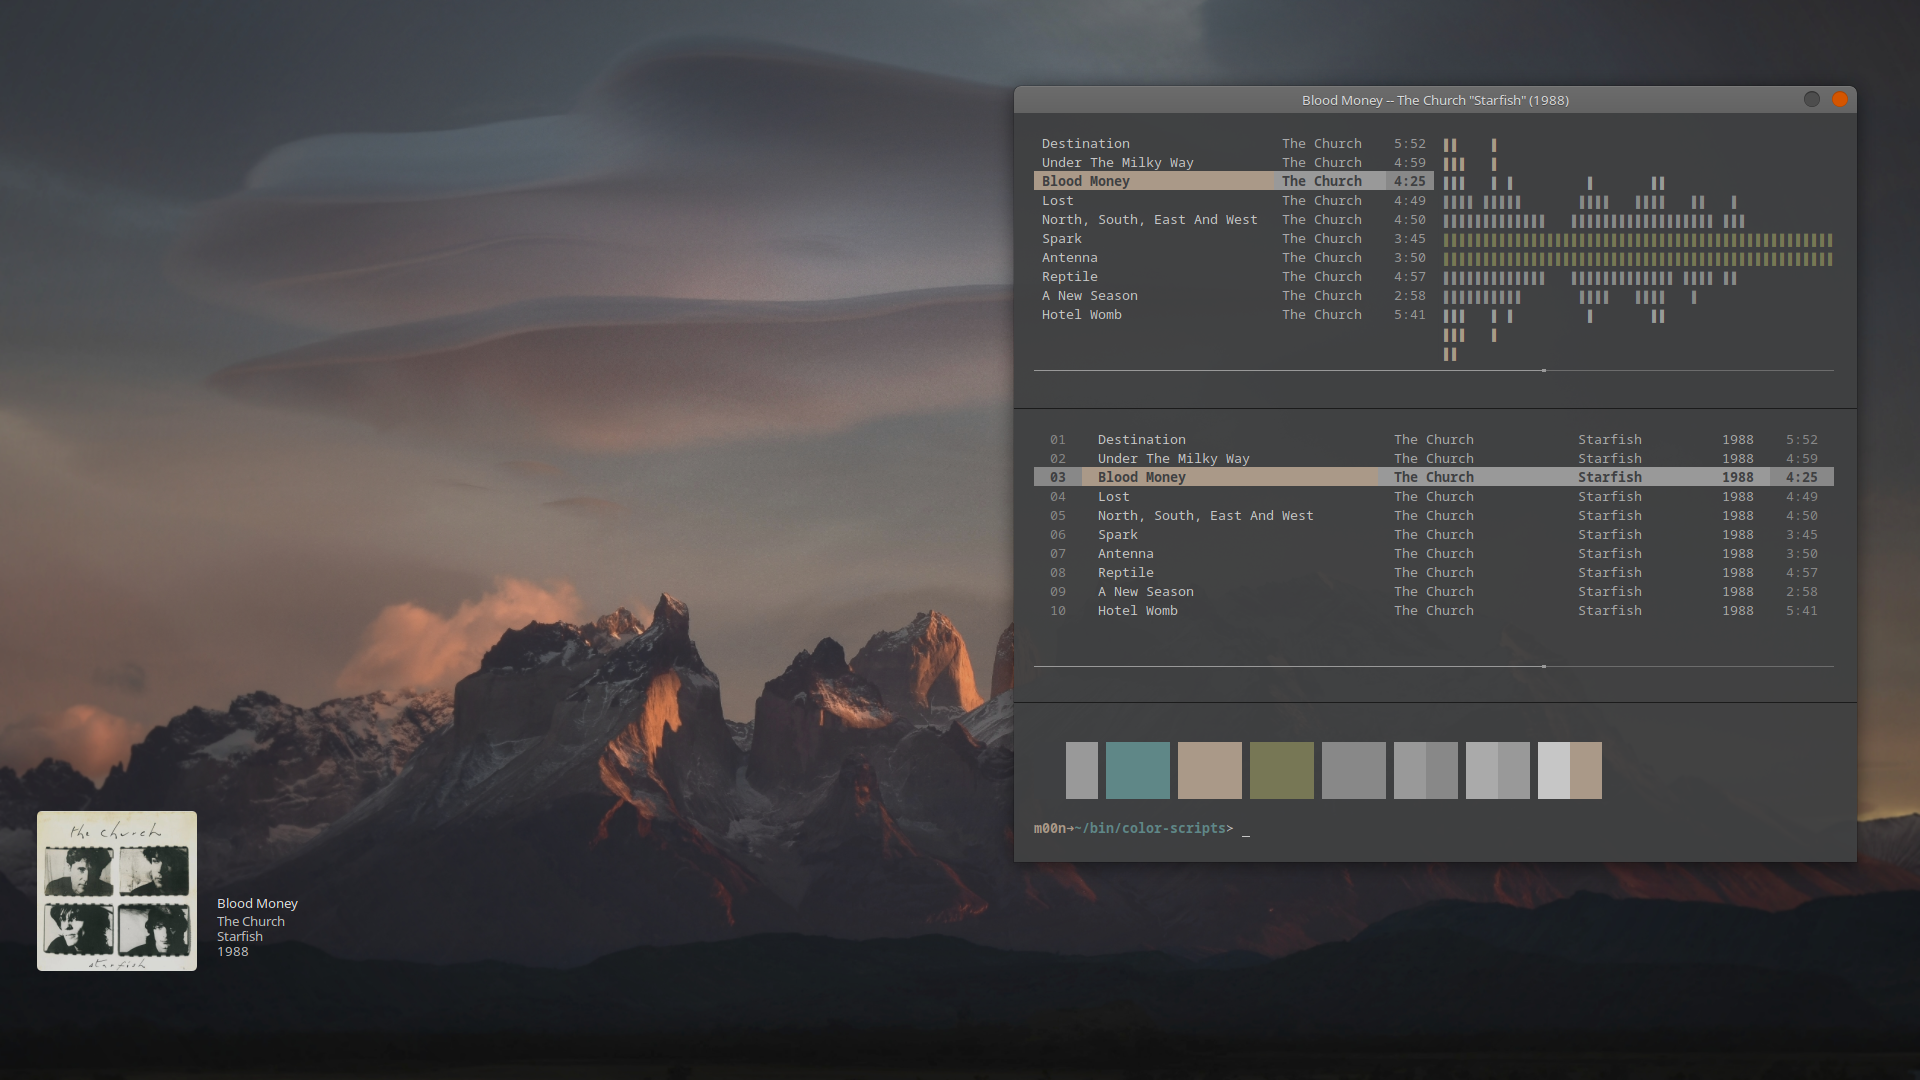Click the teal color block

tap(1138, 770)
